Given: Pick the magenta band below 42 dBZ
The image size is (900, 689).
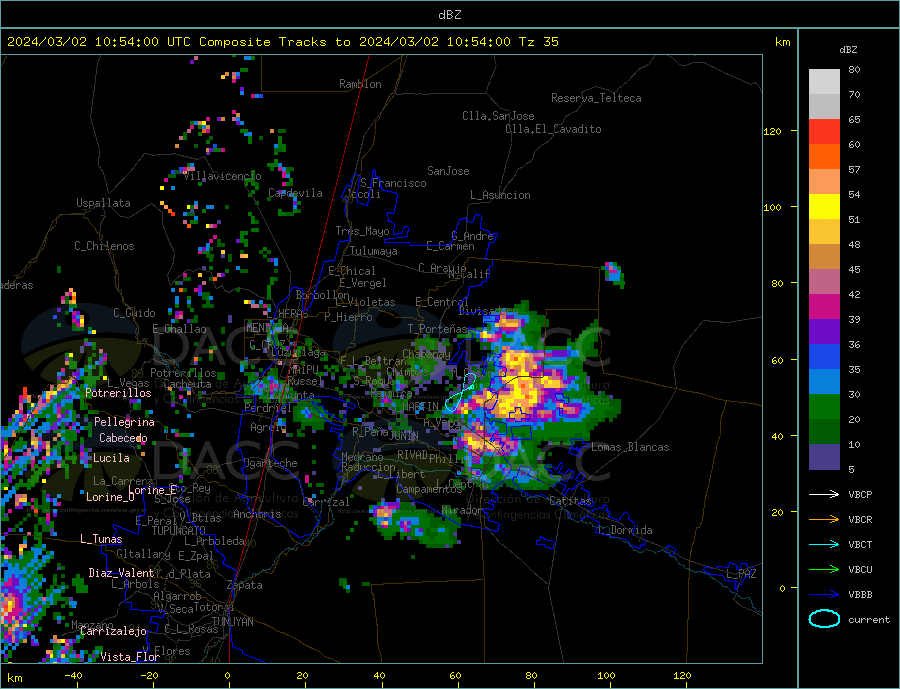Looking at the screenshot, I should (x=824, y=307).
